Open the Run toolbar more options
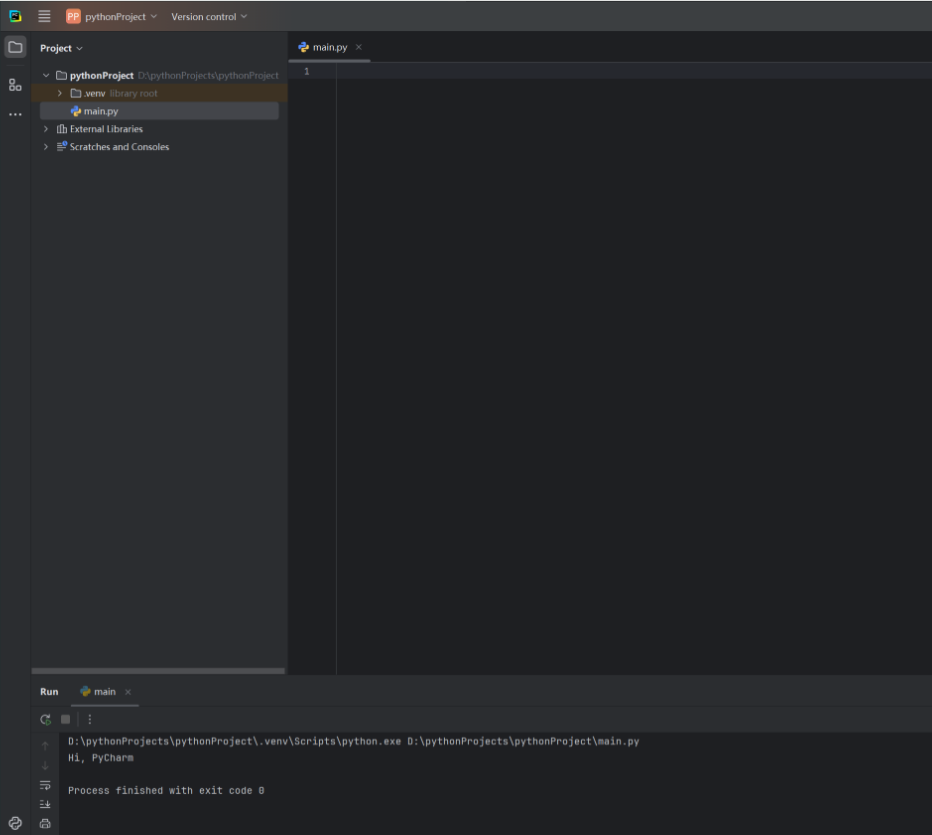Viewport: 932px width, 835px height. click(x=90, y=720)
